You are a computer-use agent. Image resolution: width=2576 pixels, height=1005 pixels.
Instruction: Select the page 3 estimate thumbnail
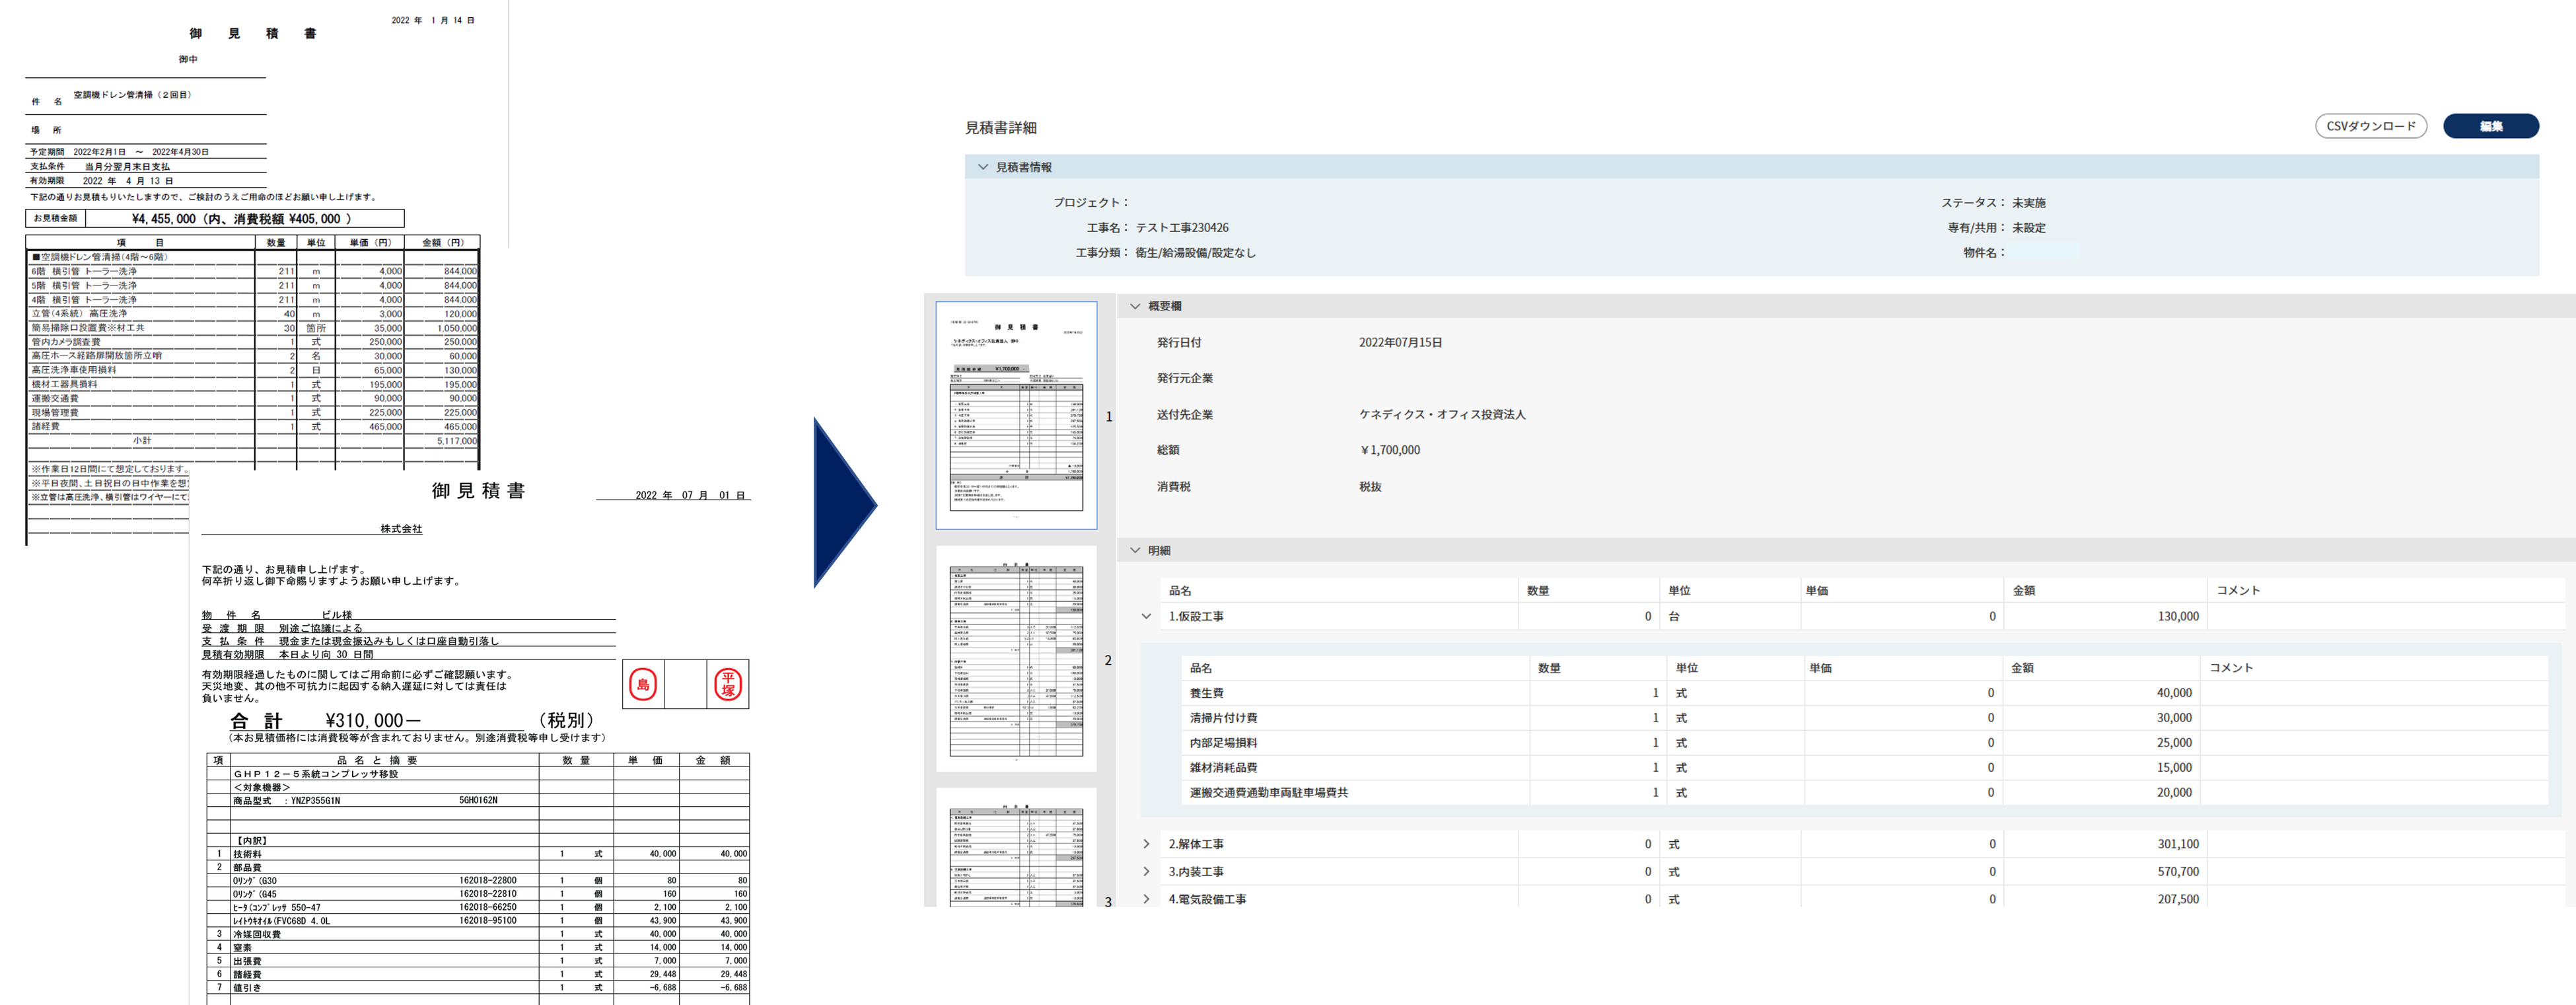1016,847
